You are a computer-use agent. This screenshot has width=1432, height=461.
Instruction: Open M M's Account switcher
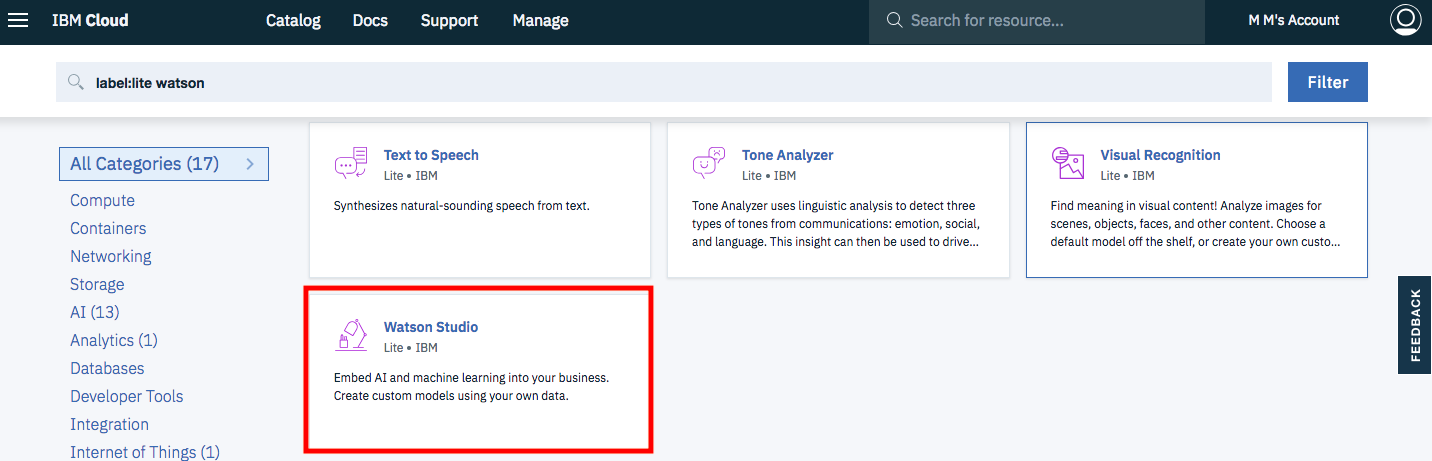(1294, 20)
